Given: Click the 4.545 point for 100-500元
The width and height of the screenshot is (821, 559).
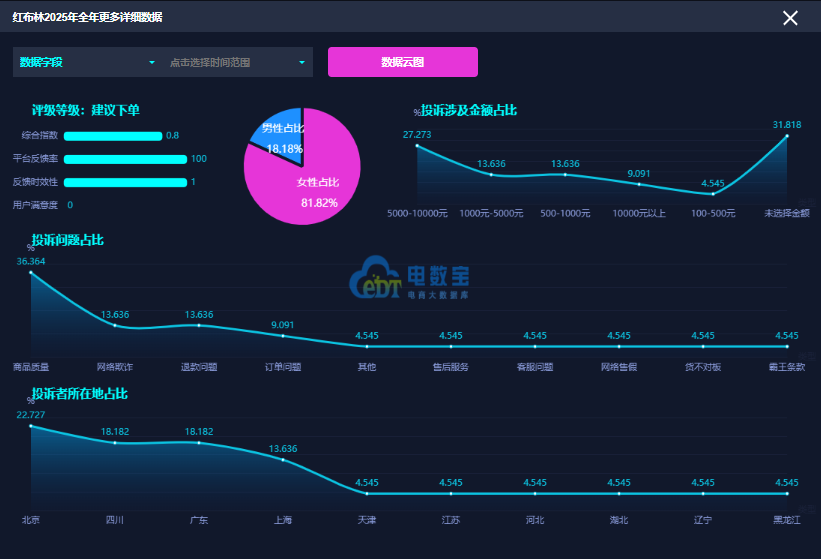Looking at the screenshot, I should [713, 194].
